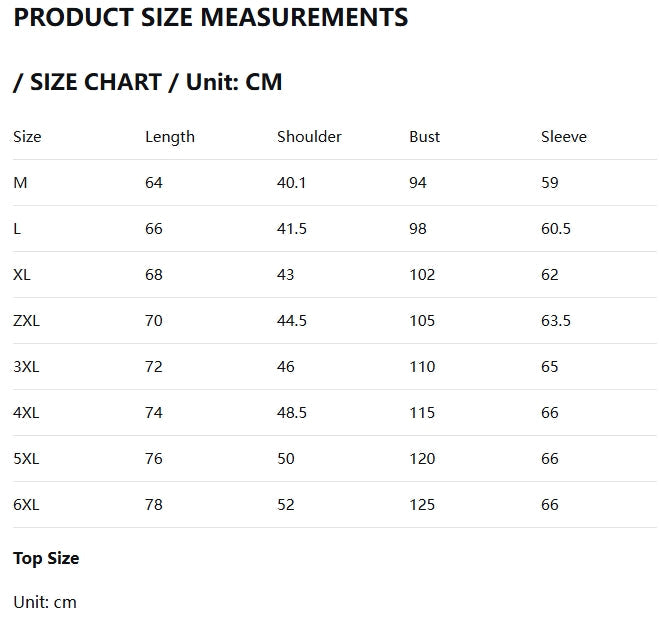Click the Shoulder column header
The height and width of the screenshot is (622, 659).
[309, 137]
